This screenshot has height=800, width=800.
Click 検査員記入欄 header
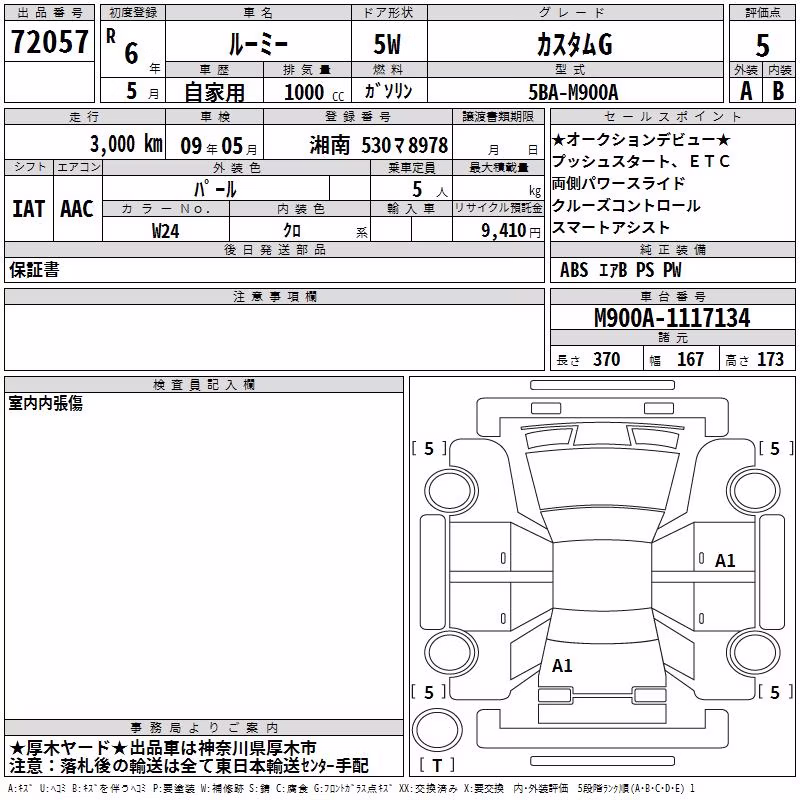pyautogui.click(x=204, y=385)
